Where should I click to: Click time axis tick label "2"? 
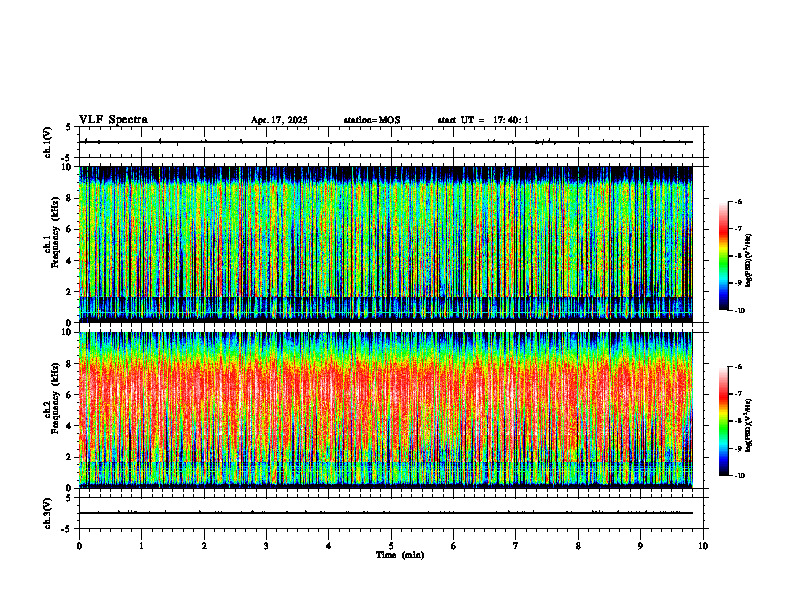tap(204, 546)
